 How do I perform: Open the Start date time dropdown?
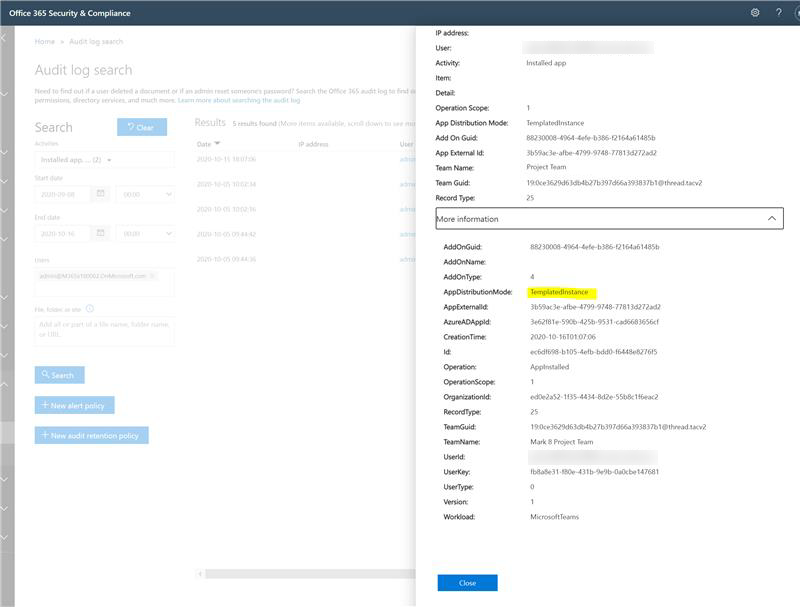(x=146, y=194)
